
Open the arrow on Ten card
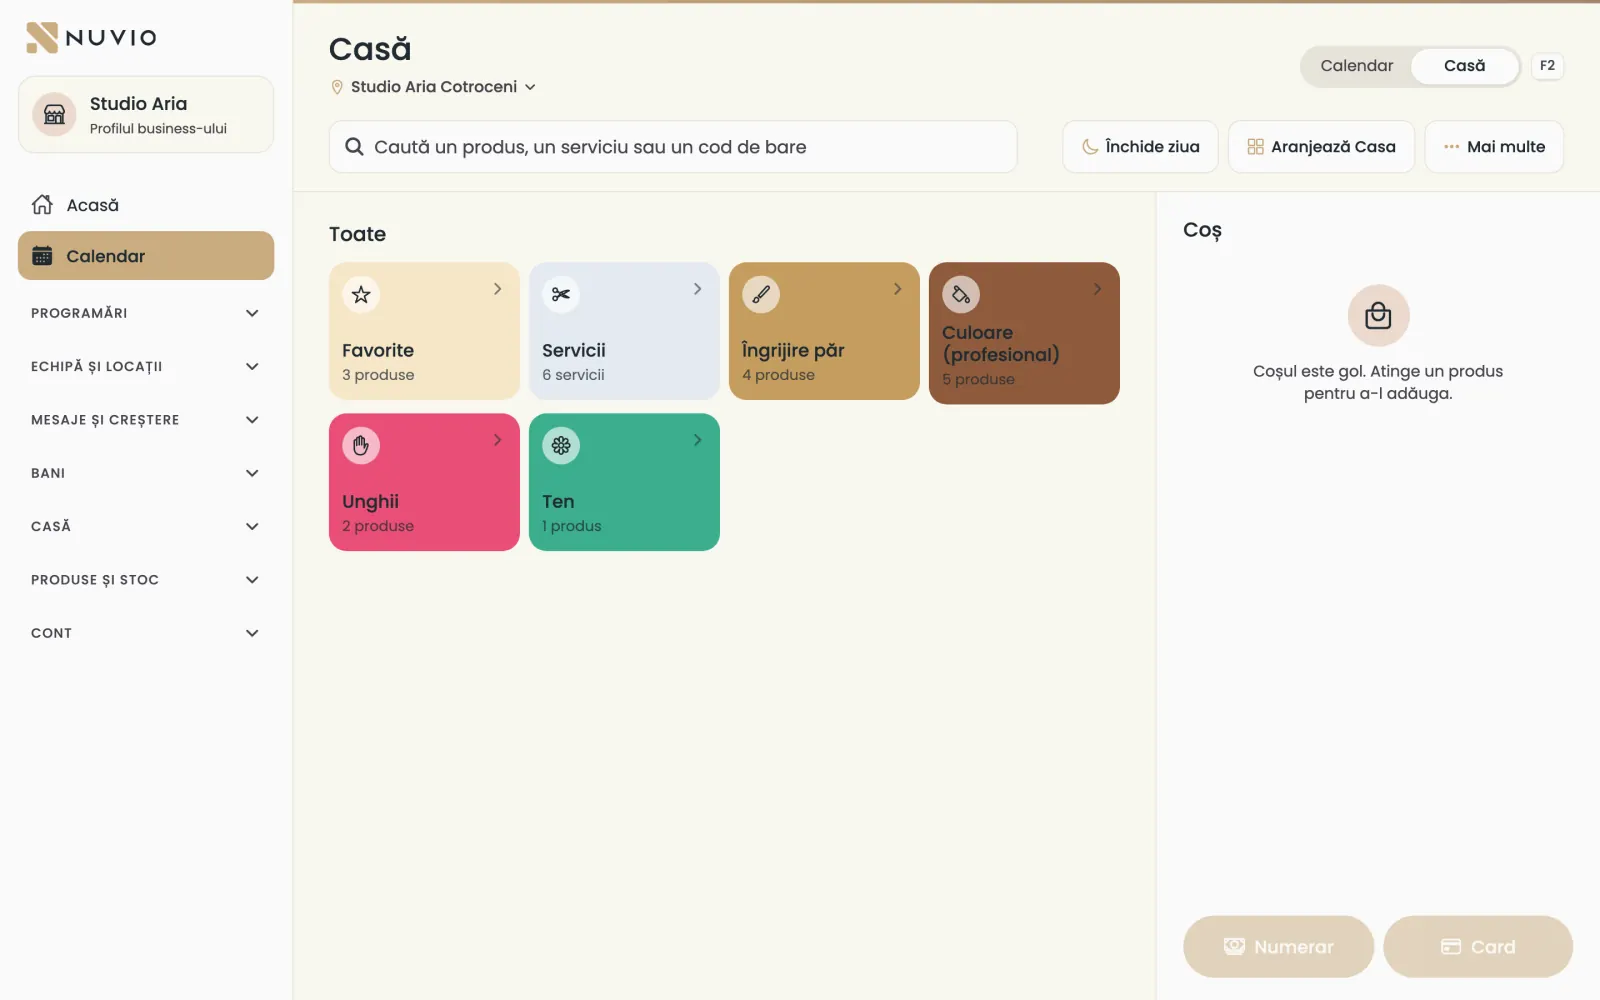[x=697, y=440]
